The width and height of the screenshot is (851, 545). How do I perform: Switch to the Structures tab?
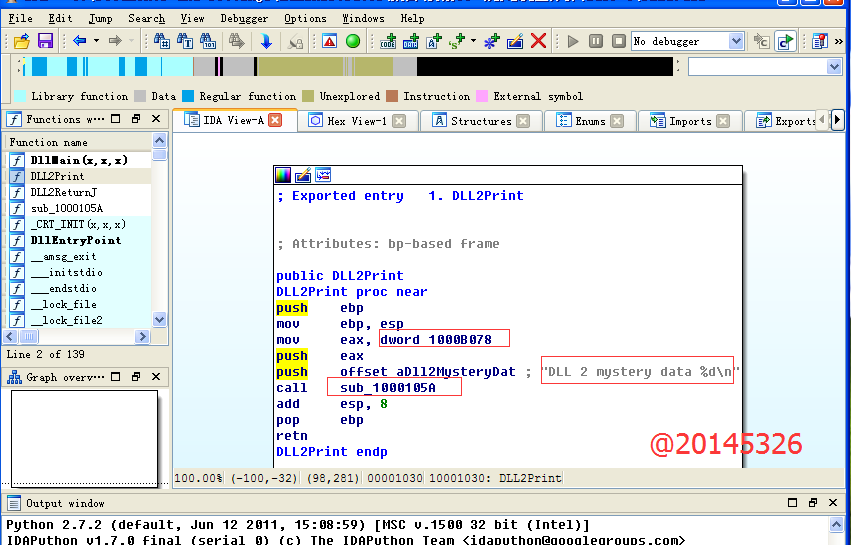[480, 121]
